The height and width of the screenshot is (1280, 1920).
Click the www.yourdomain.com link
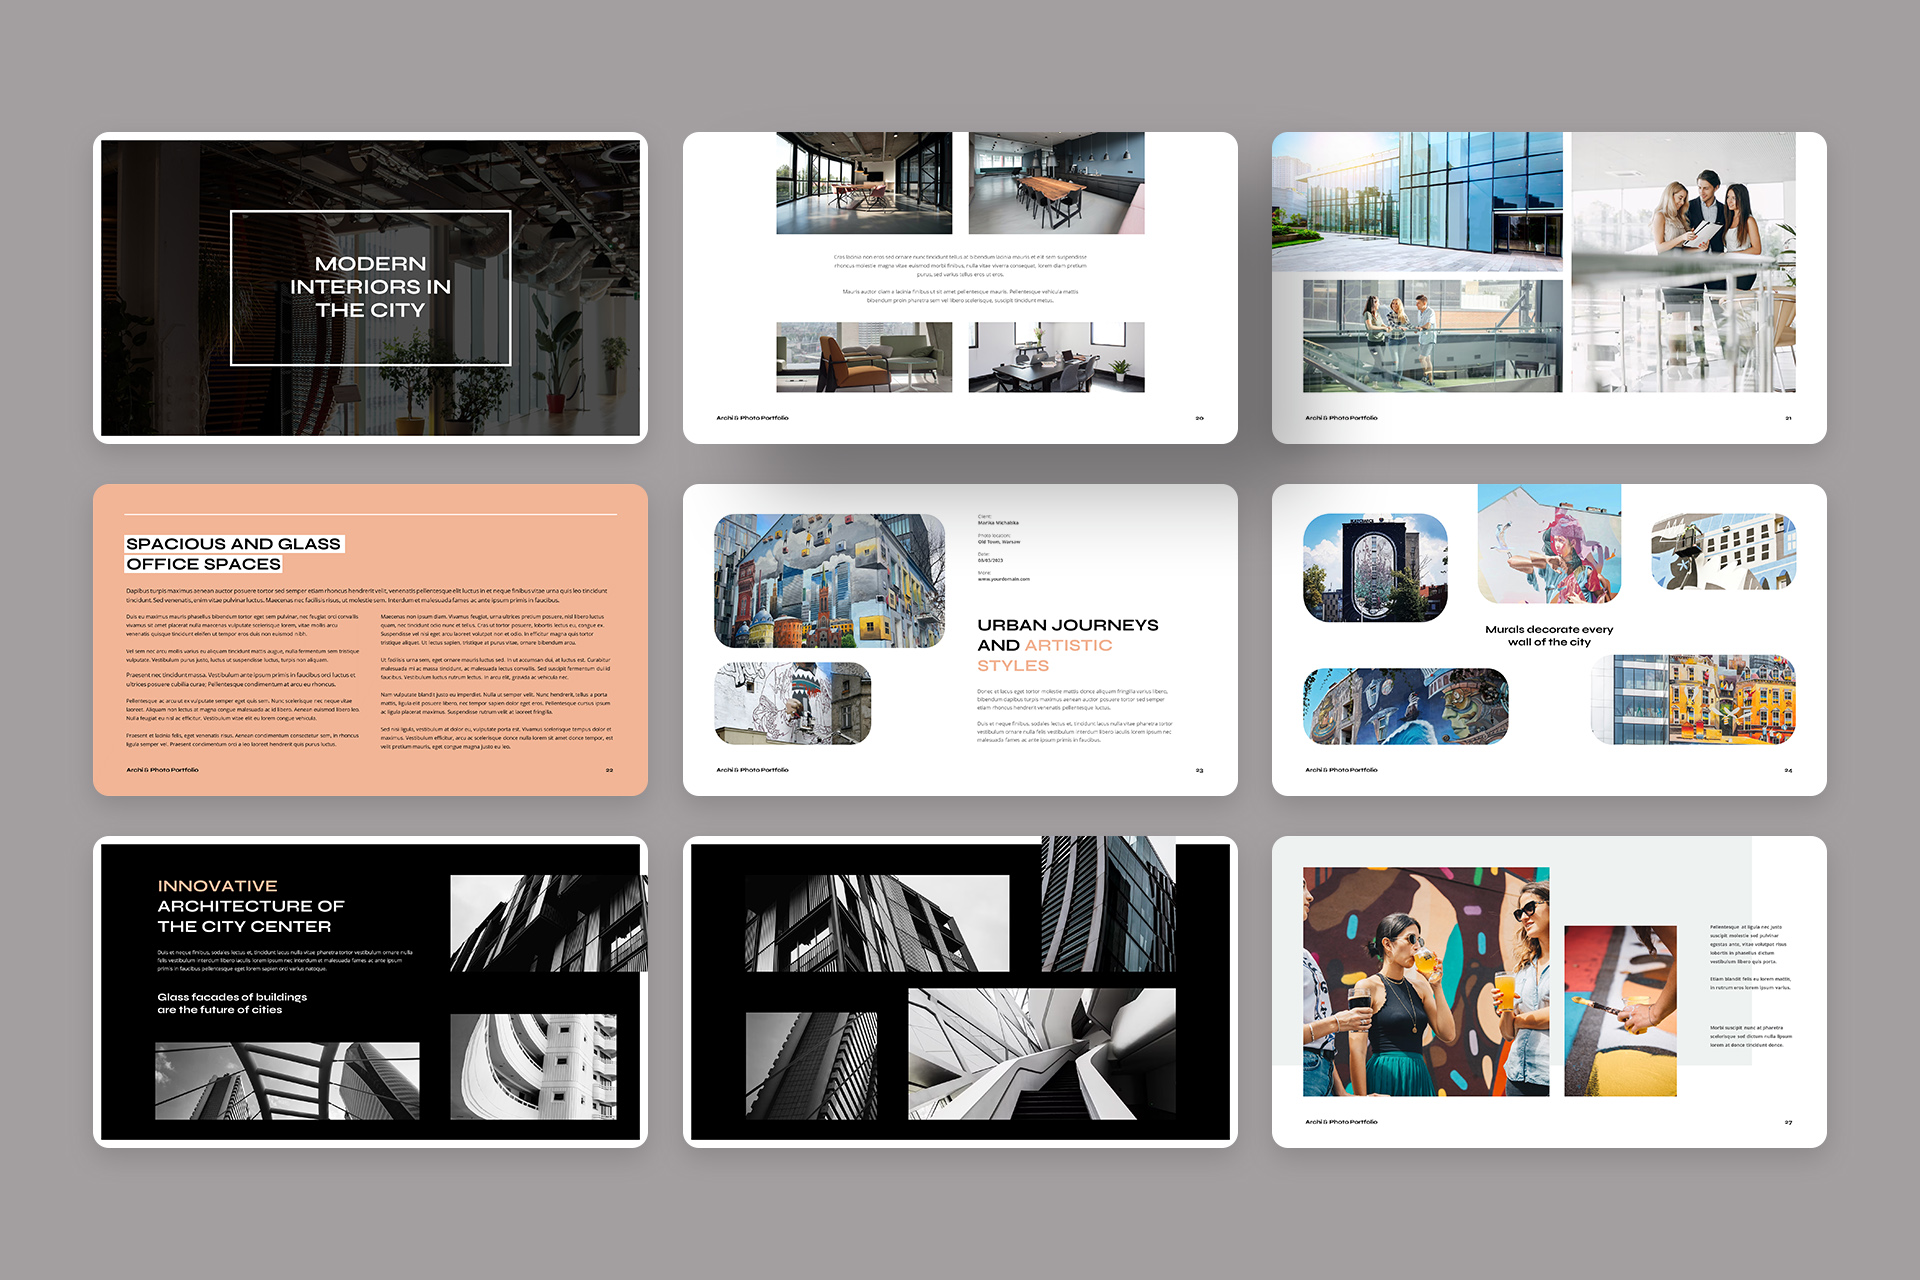(1004, 579)
